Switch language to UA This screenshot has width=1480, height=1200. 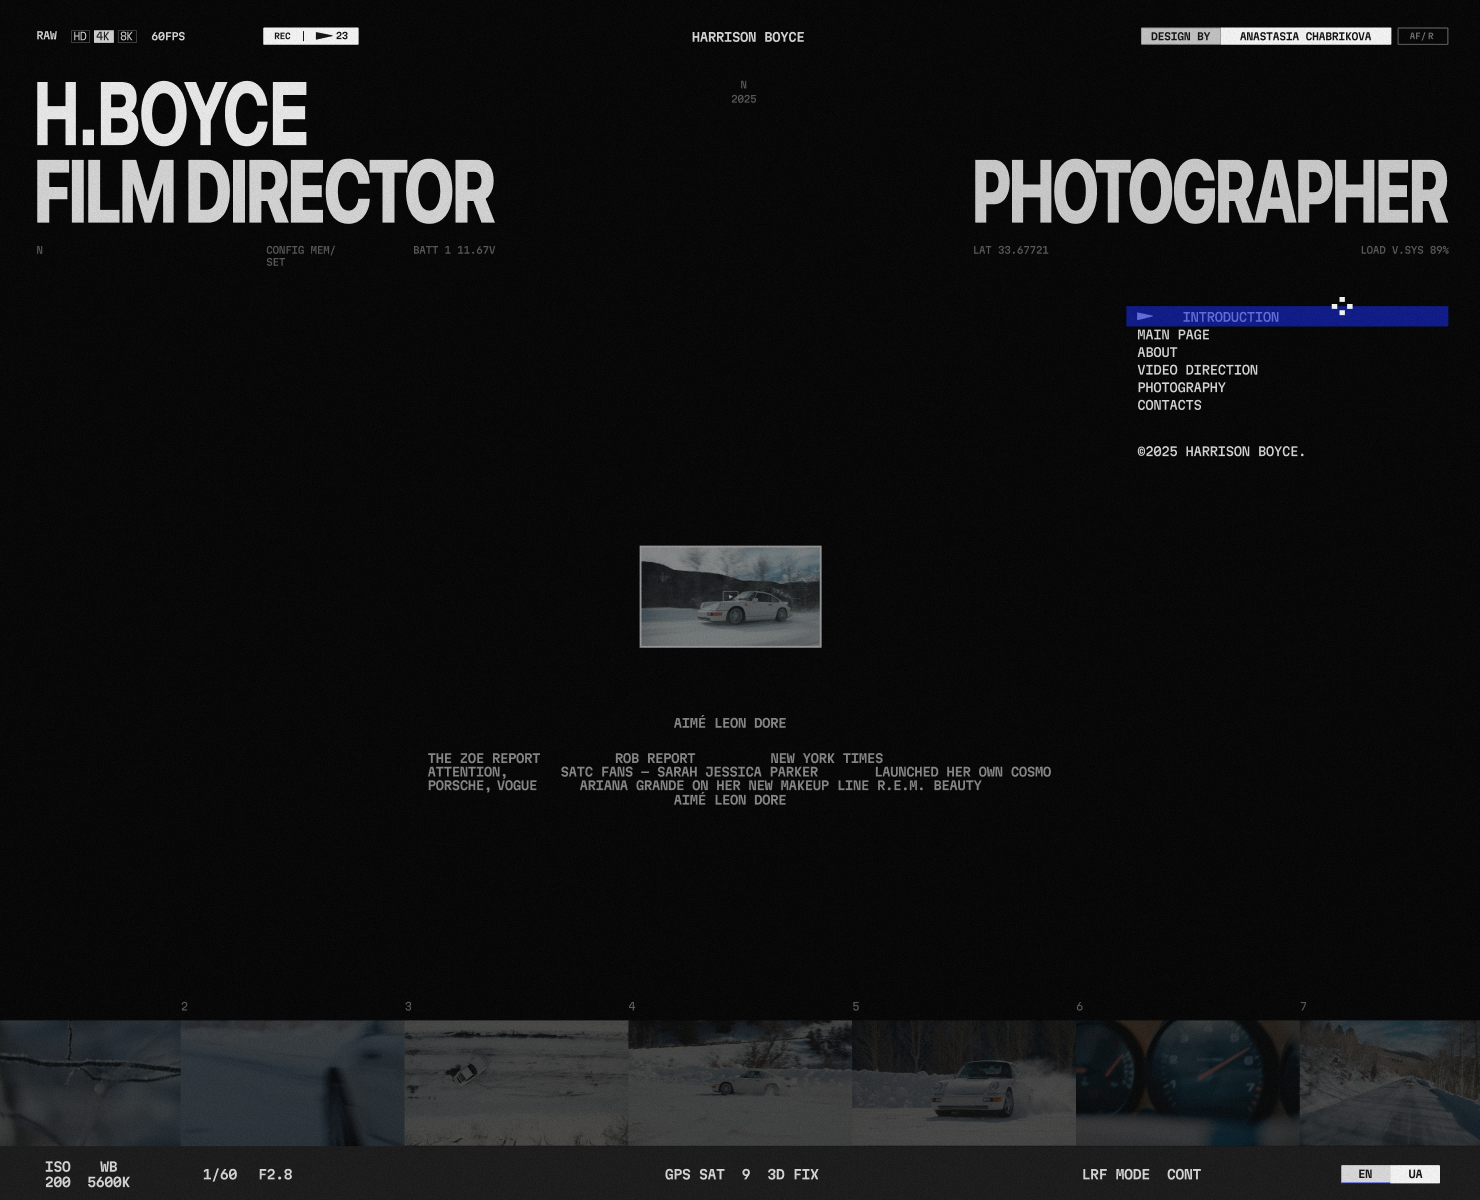pyautogui.click(x=1413, y=1174)
